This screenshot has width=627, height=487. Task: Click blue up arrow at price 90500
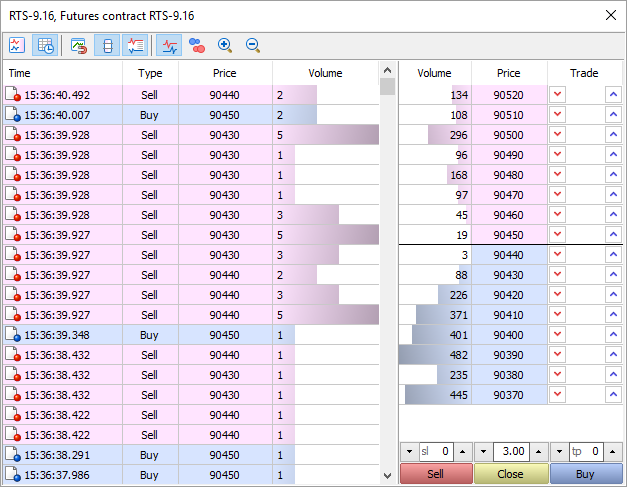pyautogui.click(x=613, y=135)
